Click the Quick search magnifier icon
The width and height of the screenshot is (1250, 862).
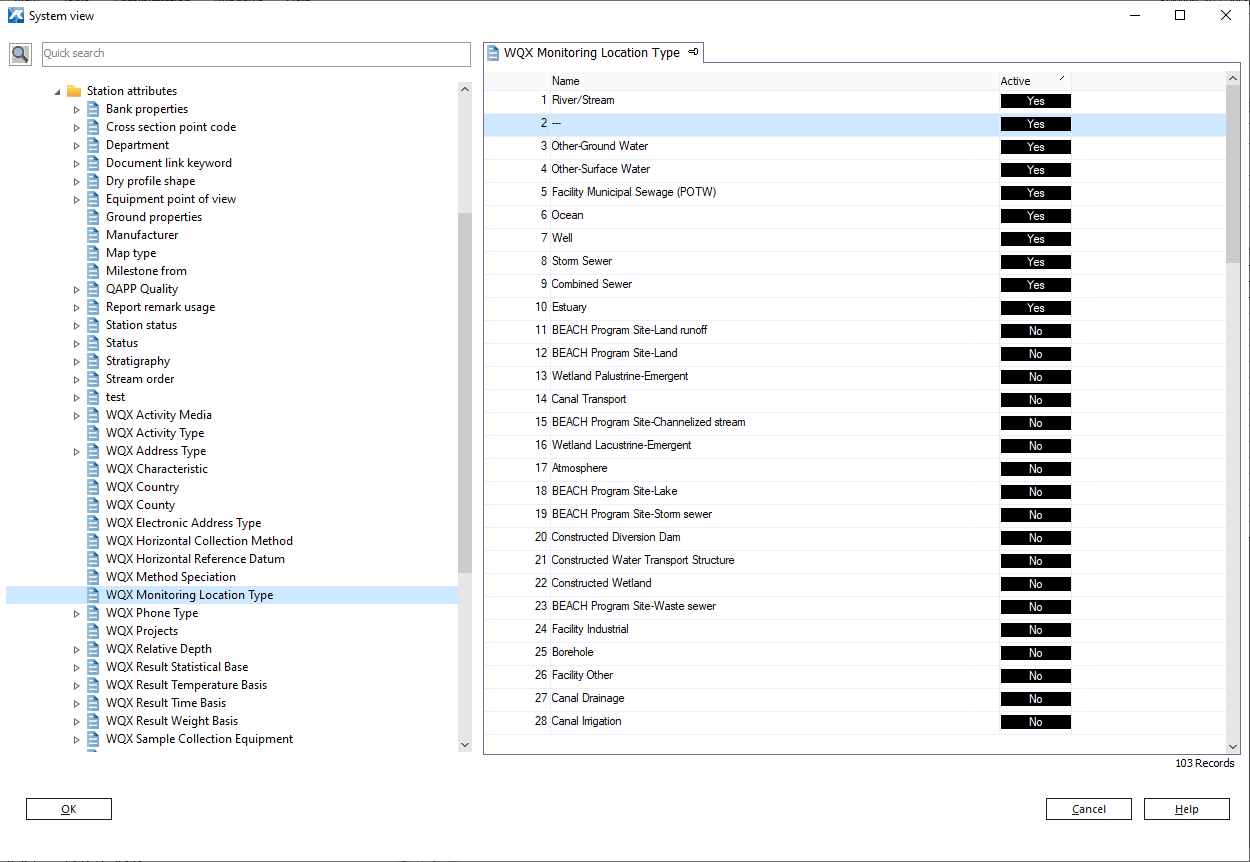[x=20, y=54]
